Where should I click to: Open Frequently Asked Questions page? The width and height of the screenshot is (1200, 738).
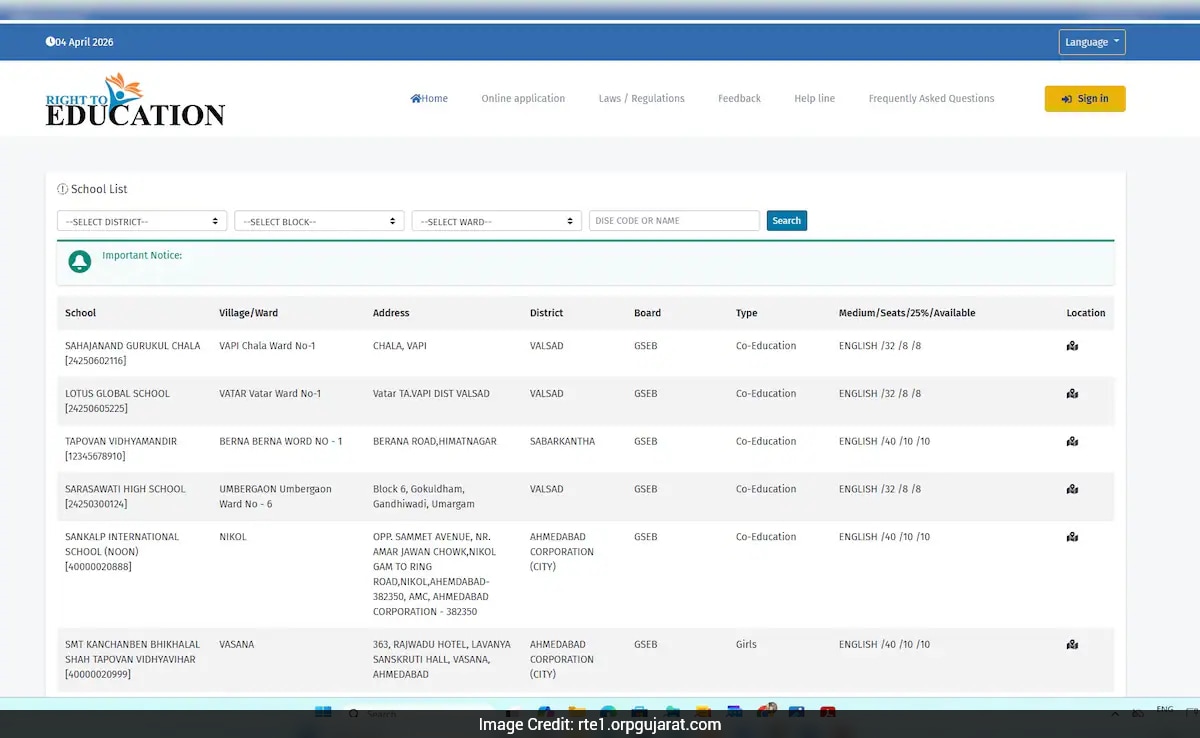(x=931, y=99)
